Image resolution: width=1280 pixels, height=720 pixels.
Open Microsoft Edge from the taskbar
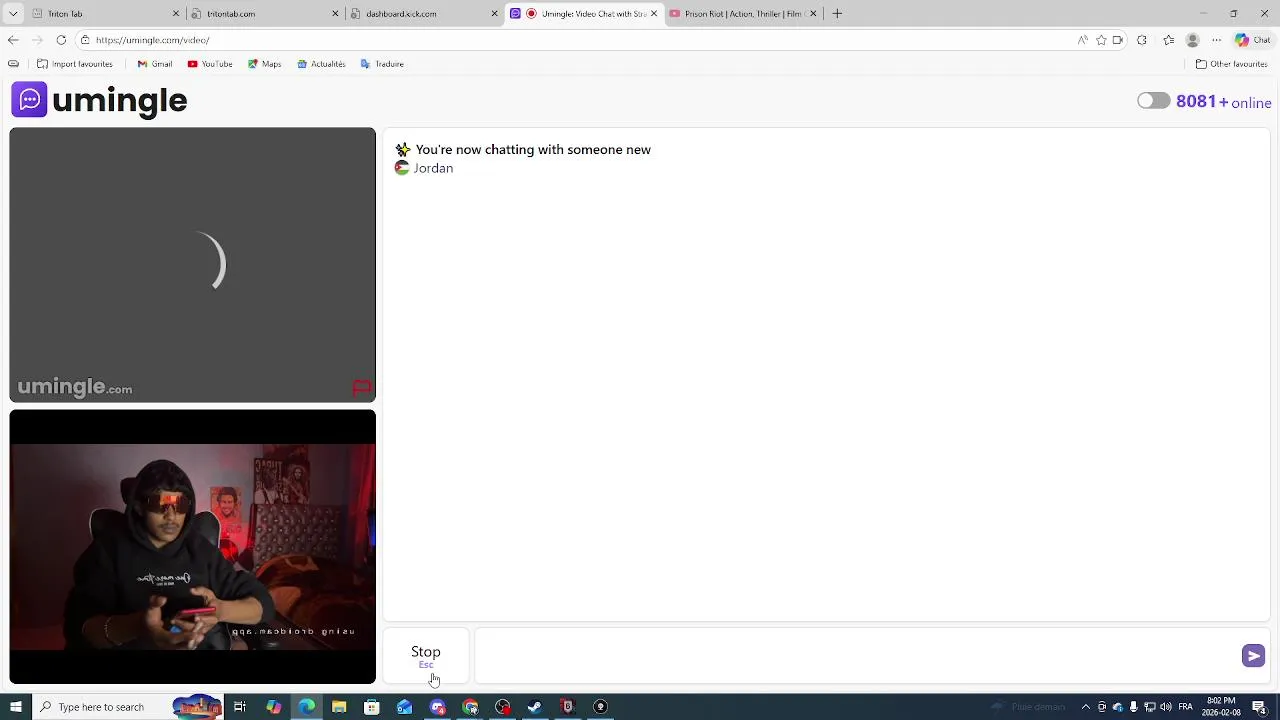[306, 707]
